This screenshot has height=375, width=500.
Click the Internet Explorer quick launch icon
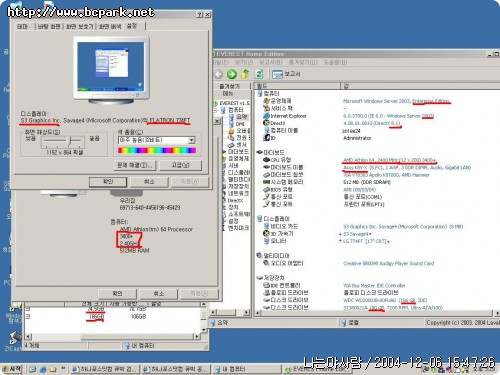[x=43, y=369]
